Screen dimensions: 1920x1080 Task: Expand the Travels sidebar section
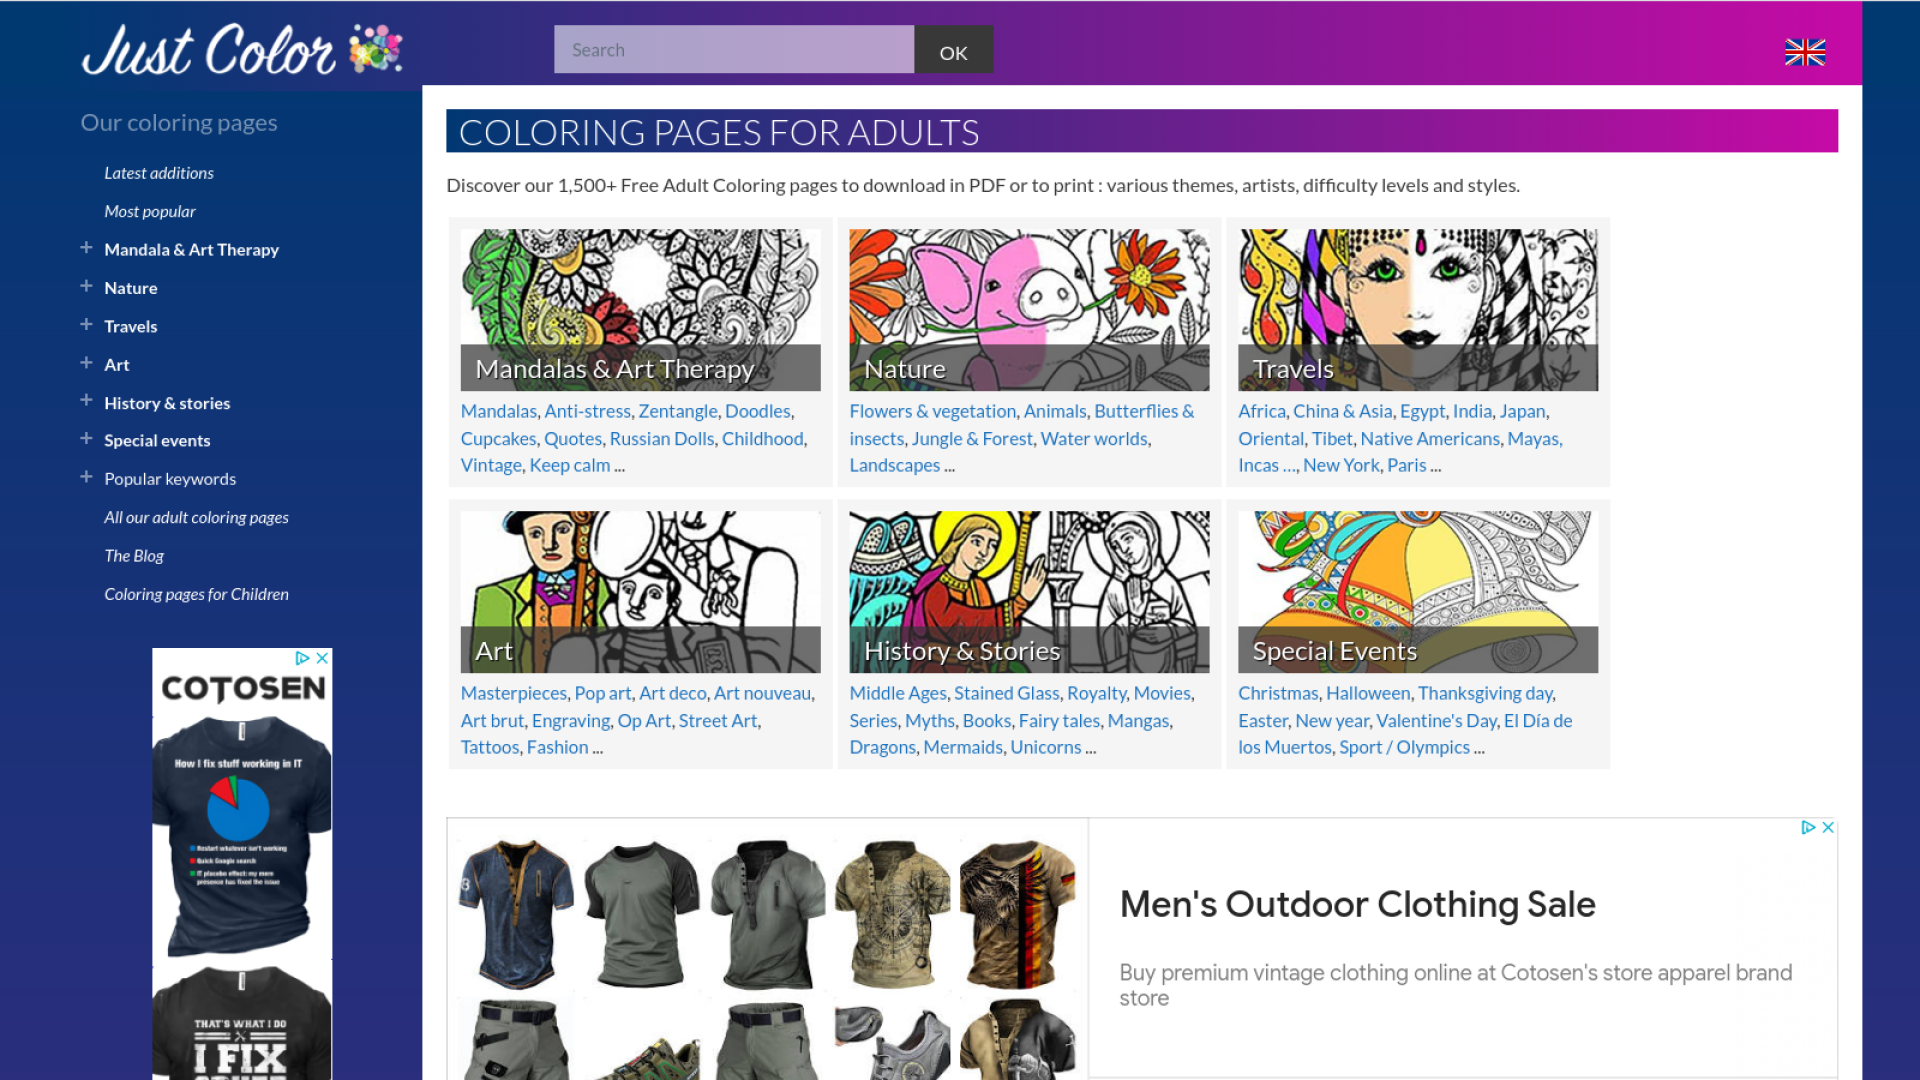coord(86,325)
